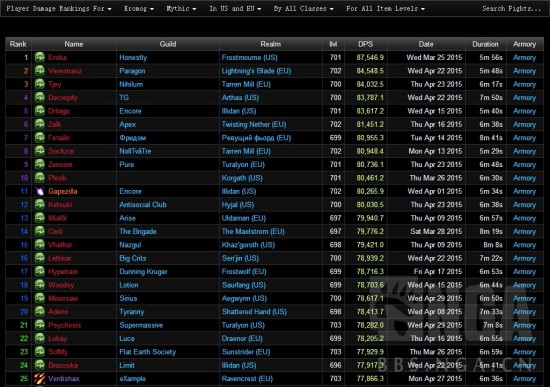Click the class icon beside Verestrasz
The image size is (550, 387).
(40, 71)
